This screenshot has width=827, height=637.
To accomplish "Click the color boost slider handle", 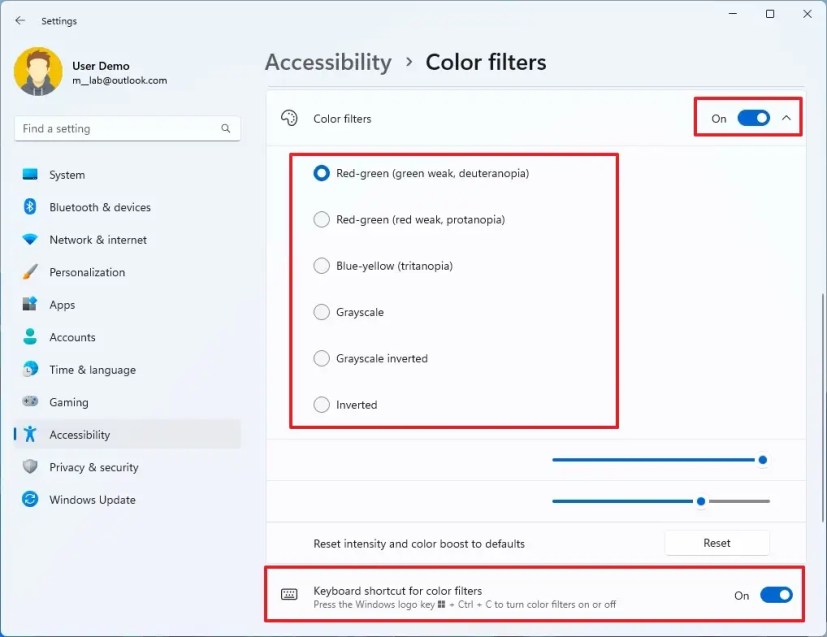I will click(701, 500).
